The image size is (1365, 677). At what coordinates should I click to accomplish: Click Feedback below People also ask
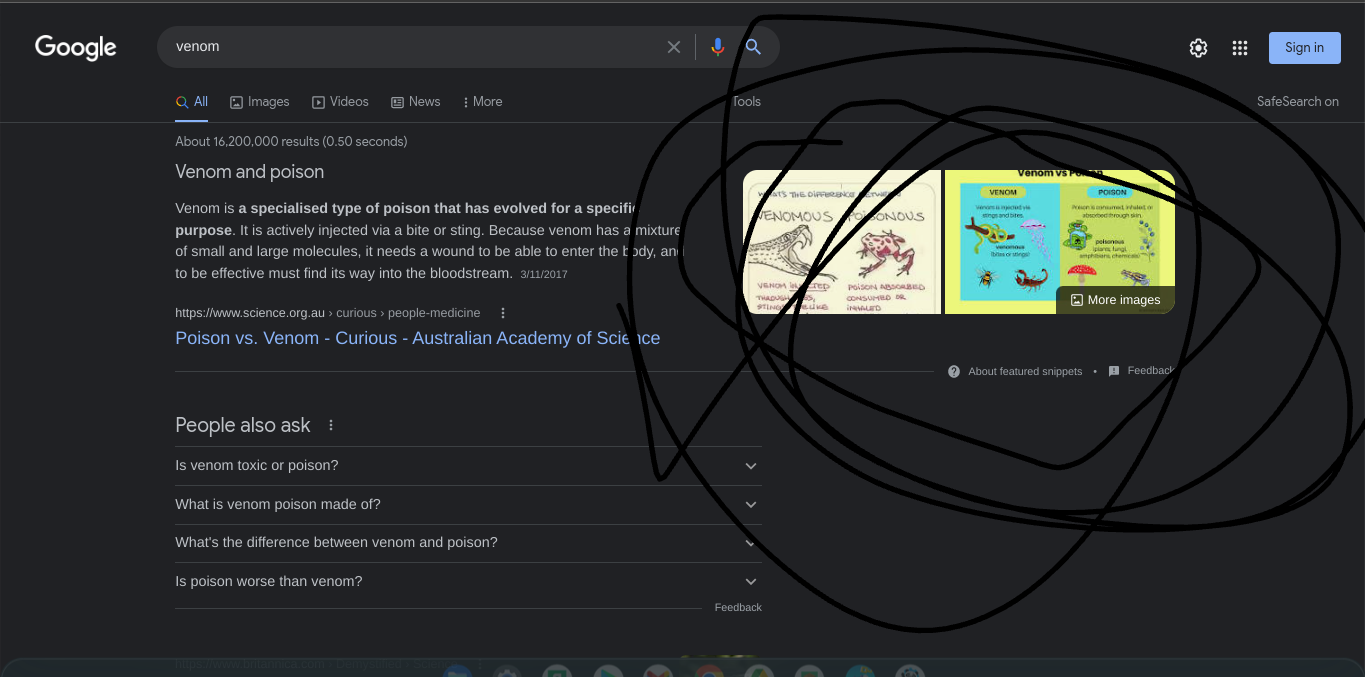pos(738,608)
